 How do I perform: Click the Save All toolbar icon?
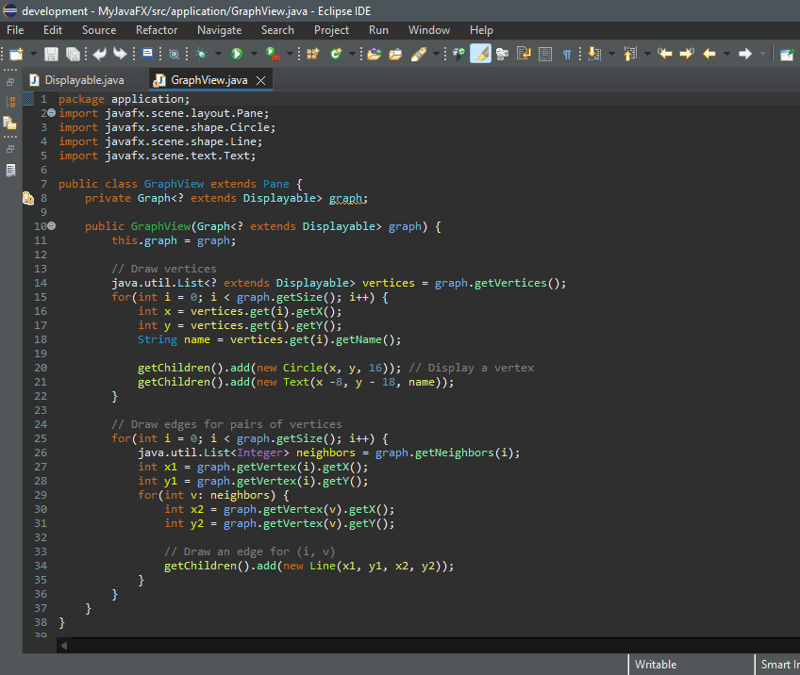[x=72, y=53]
